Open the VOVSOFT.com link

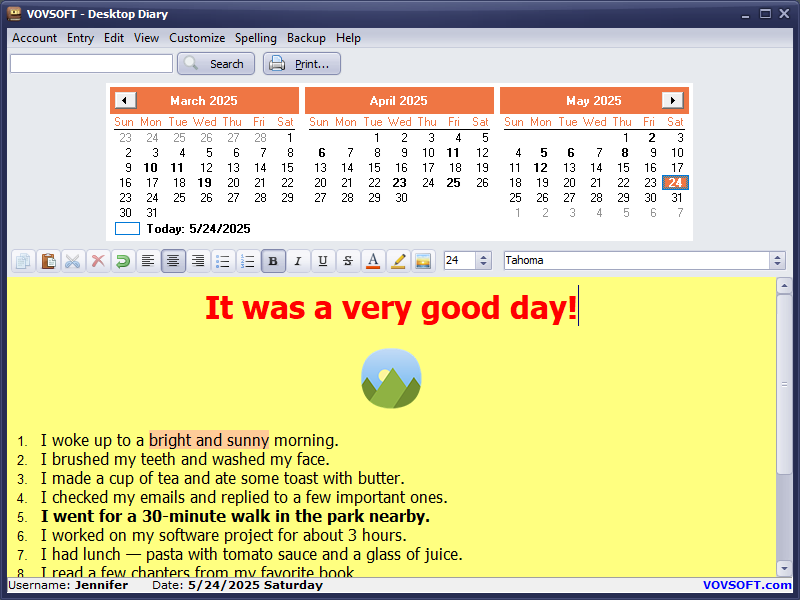(747, 585)
